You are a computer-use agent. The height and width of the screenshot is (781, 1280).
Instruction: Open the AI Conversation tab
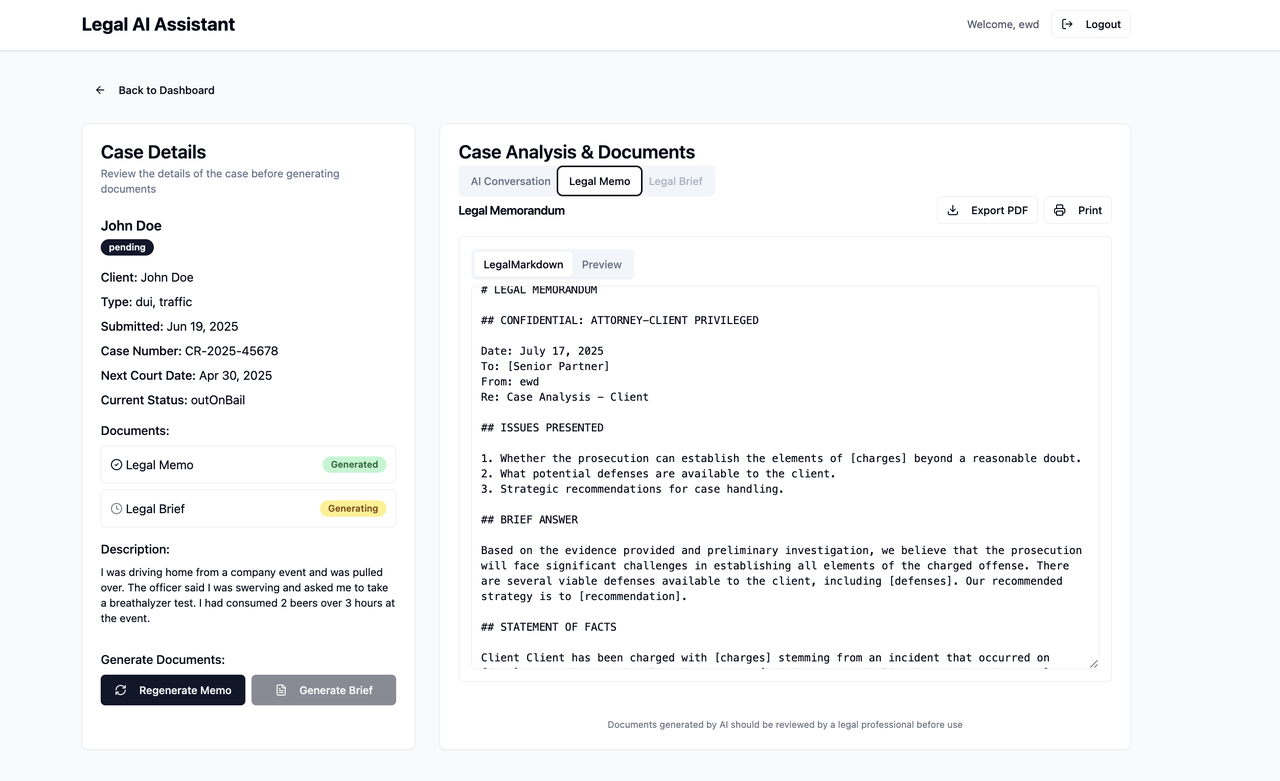click(510, 181)
